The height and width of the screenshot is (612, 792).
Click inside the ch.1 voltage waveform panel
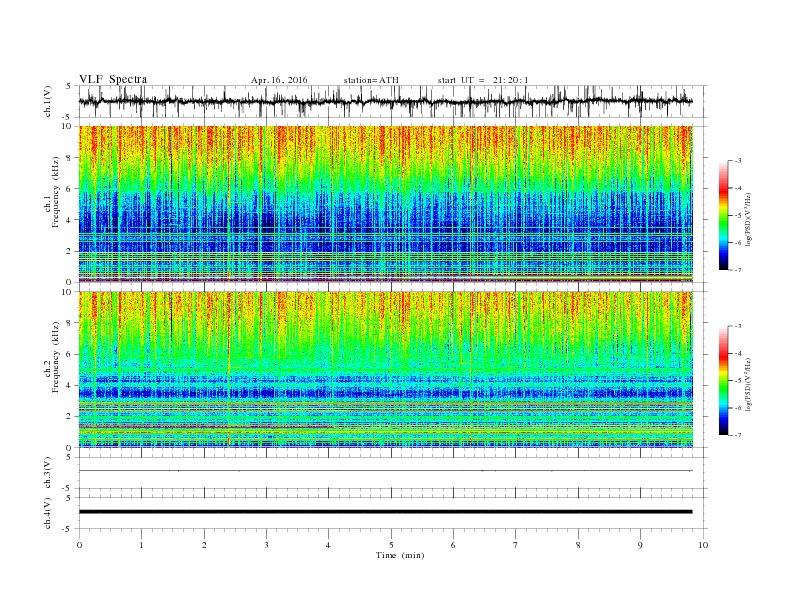[392, 101]
